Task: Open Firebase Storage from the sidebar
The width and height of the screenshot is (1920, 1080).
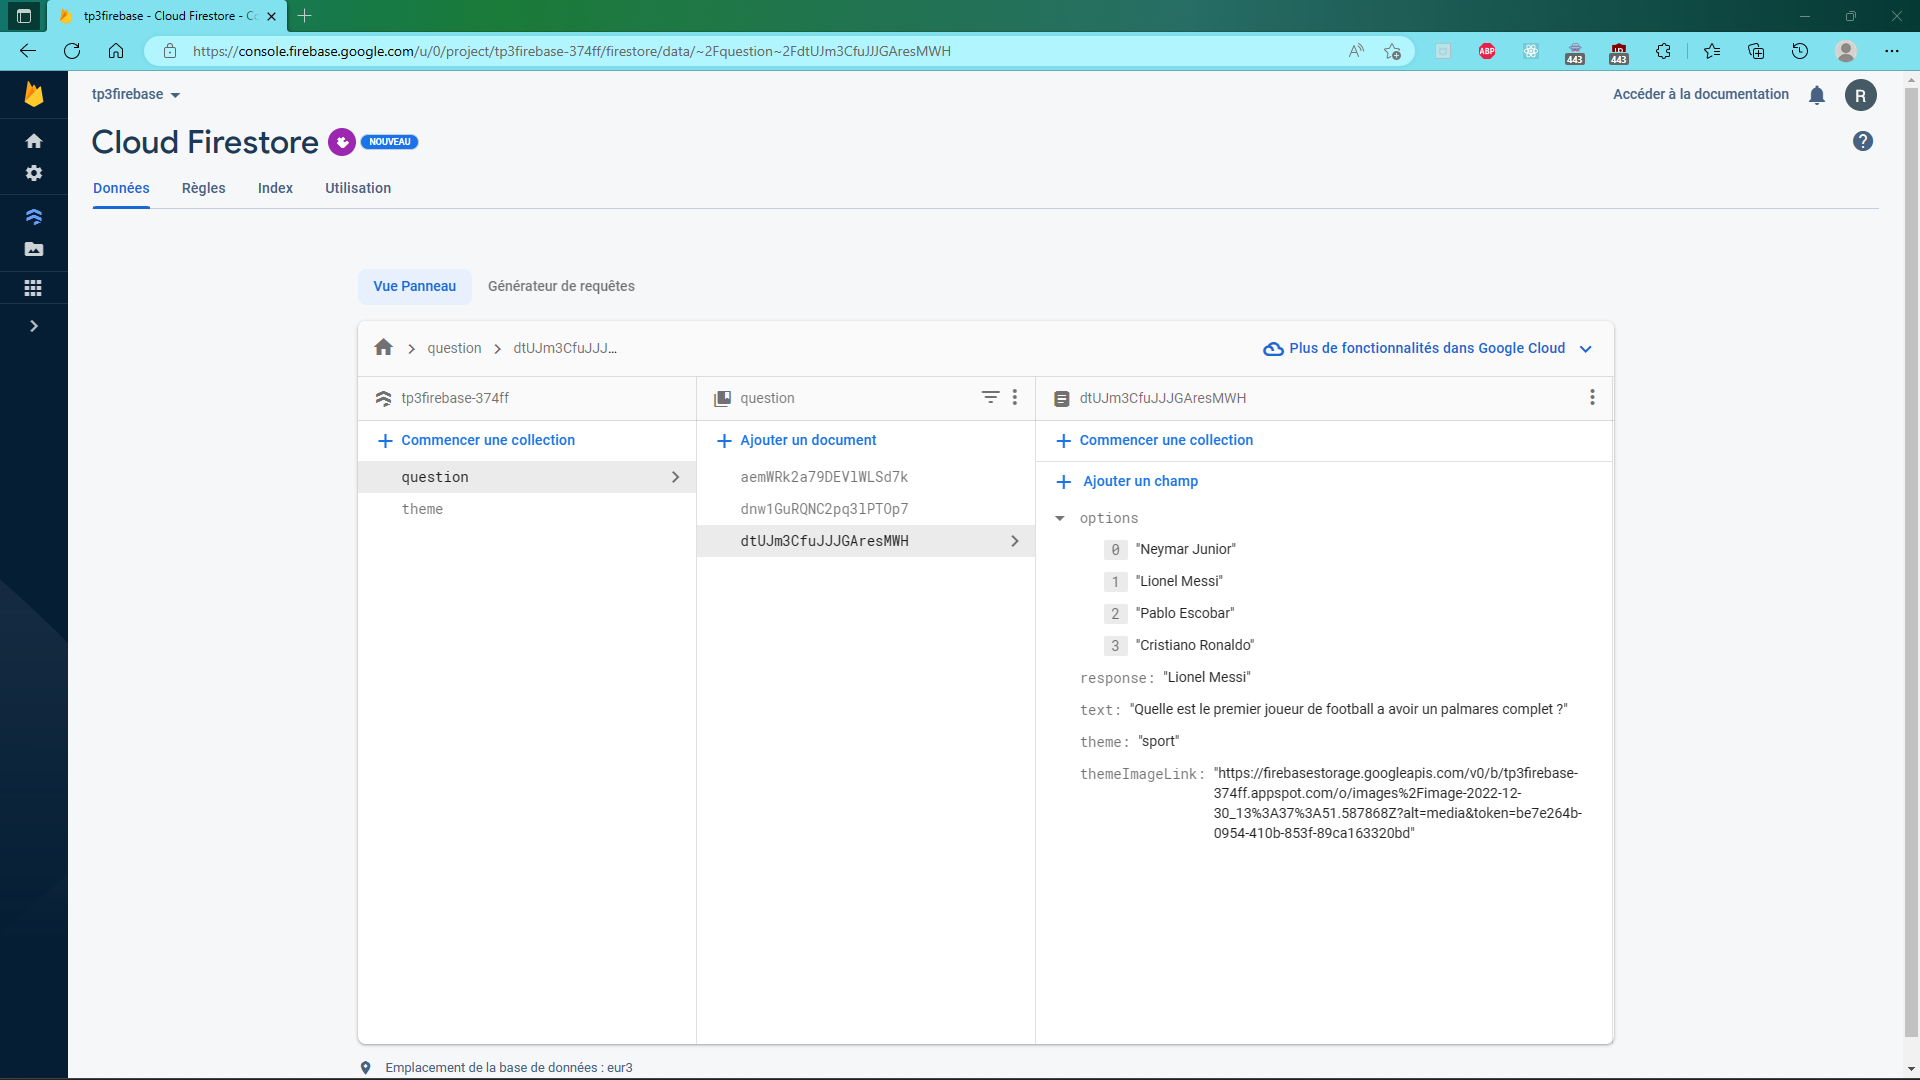Action: 33,250
